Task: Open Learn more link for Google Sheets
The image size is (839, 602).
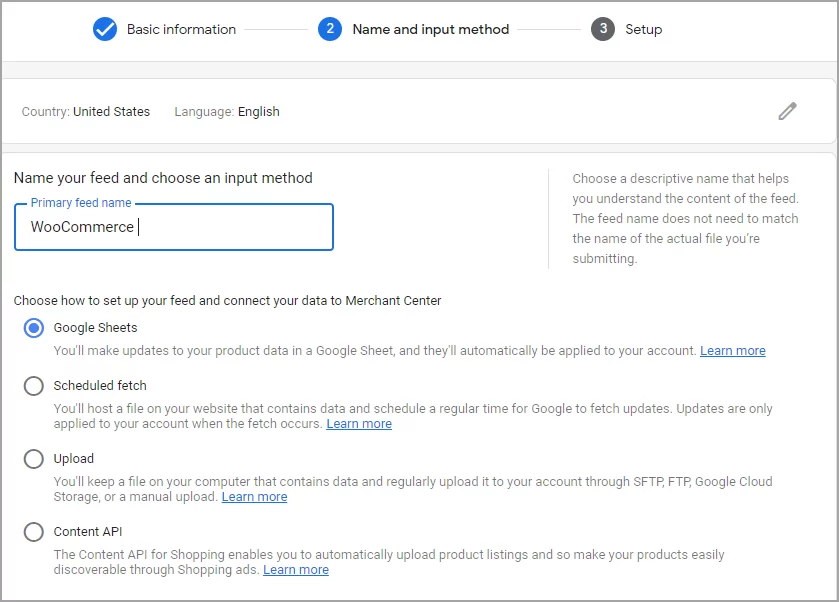Action: (733, 351)
